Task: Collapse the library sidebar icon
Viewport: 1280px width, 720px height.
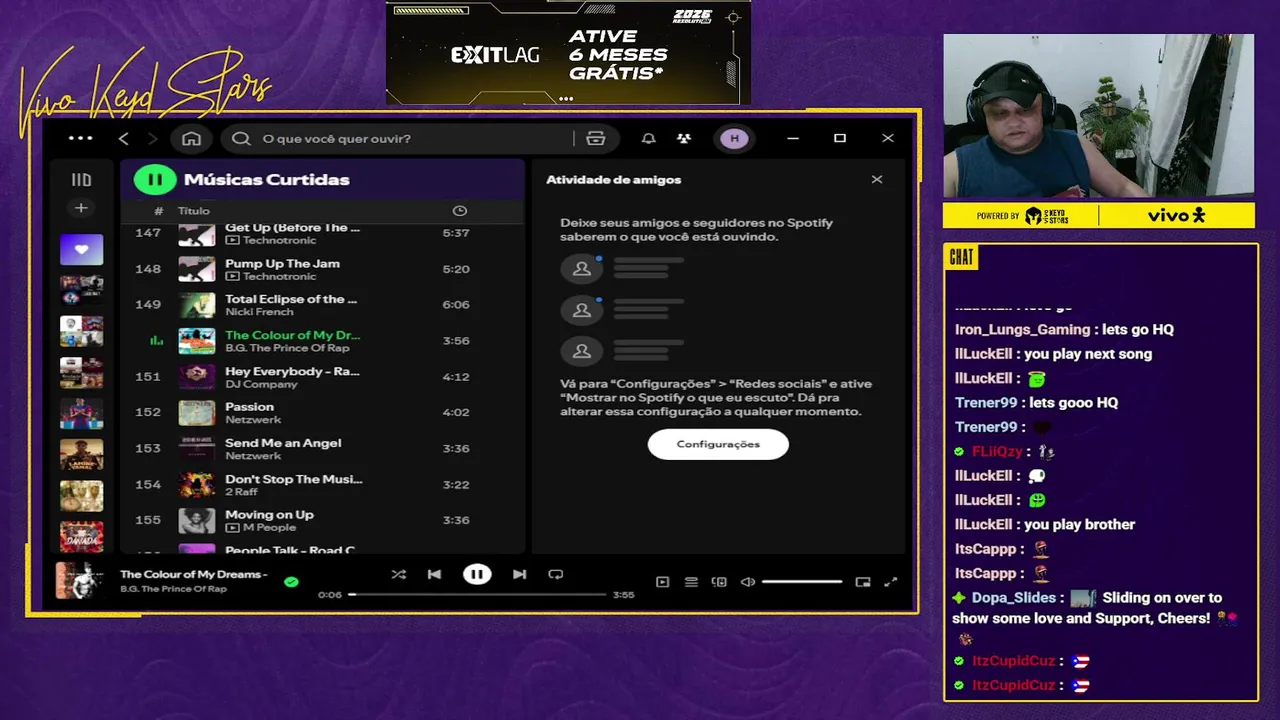Action: pos(81,180)
